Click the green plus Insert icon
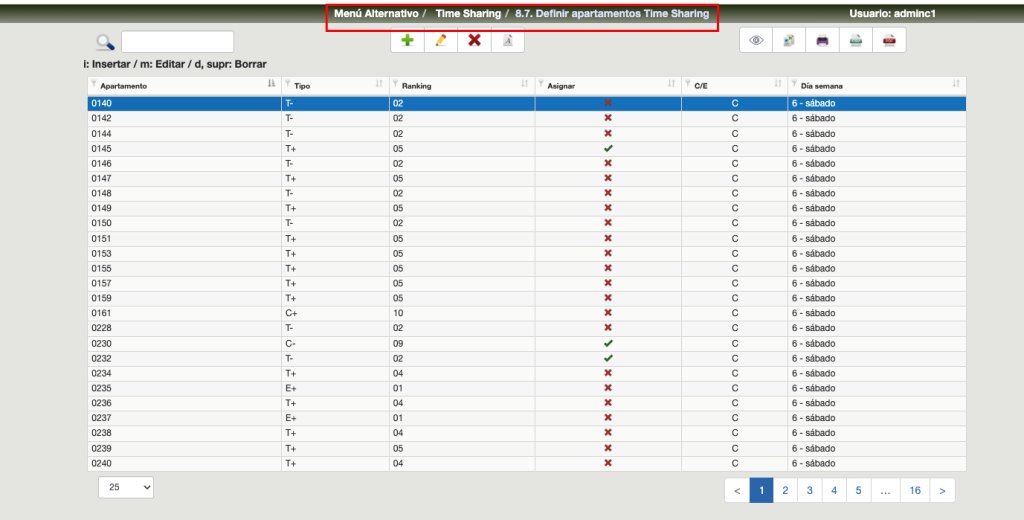 [407, 40]
